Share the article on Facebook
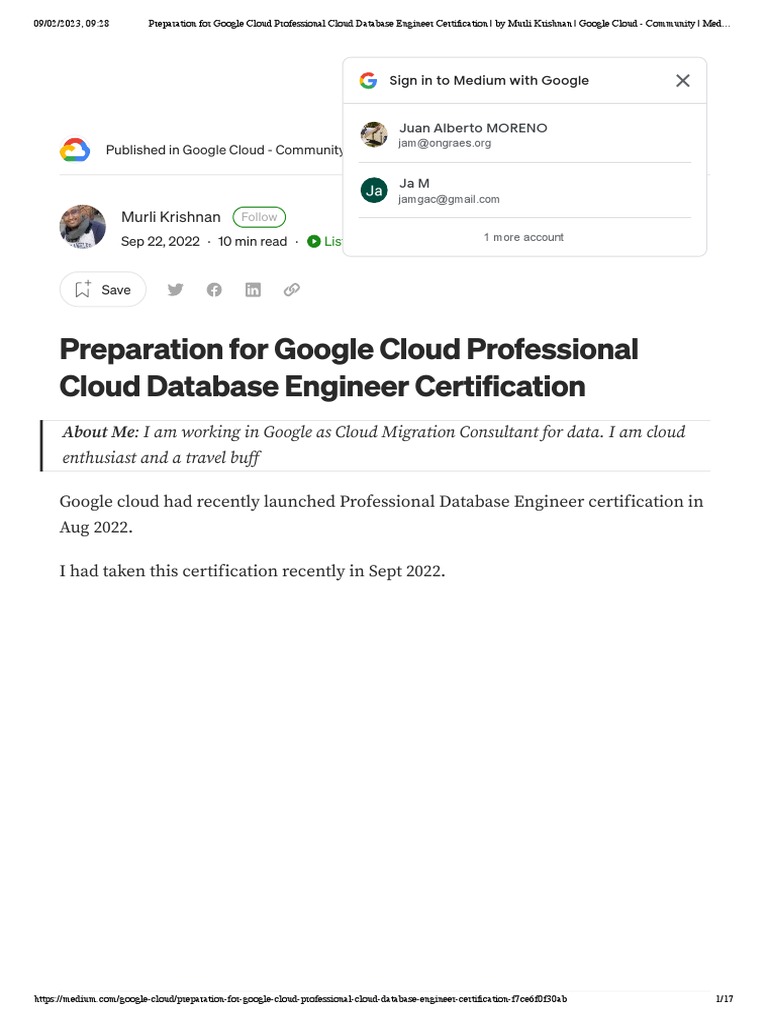 tap(214, 290)
